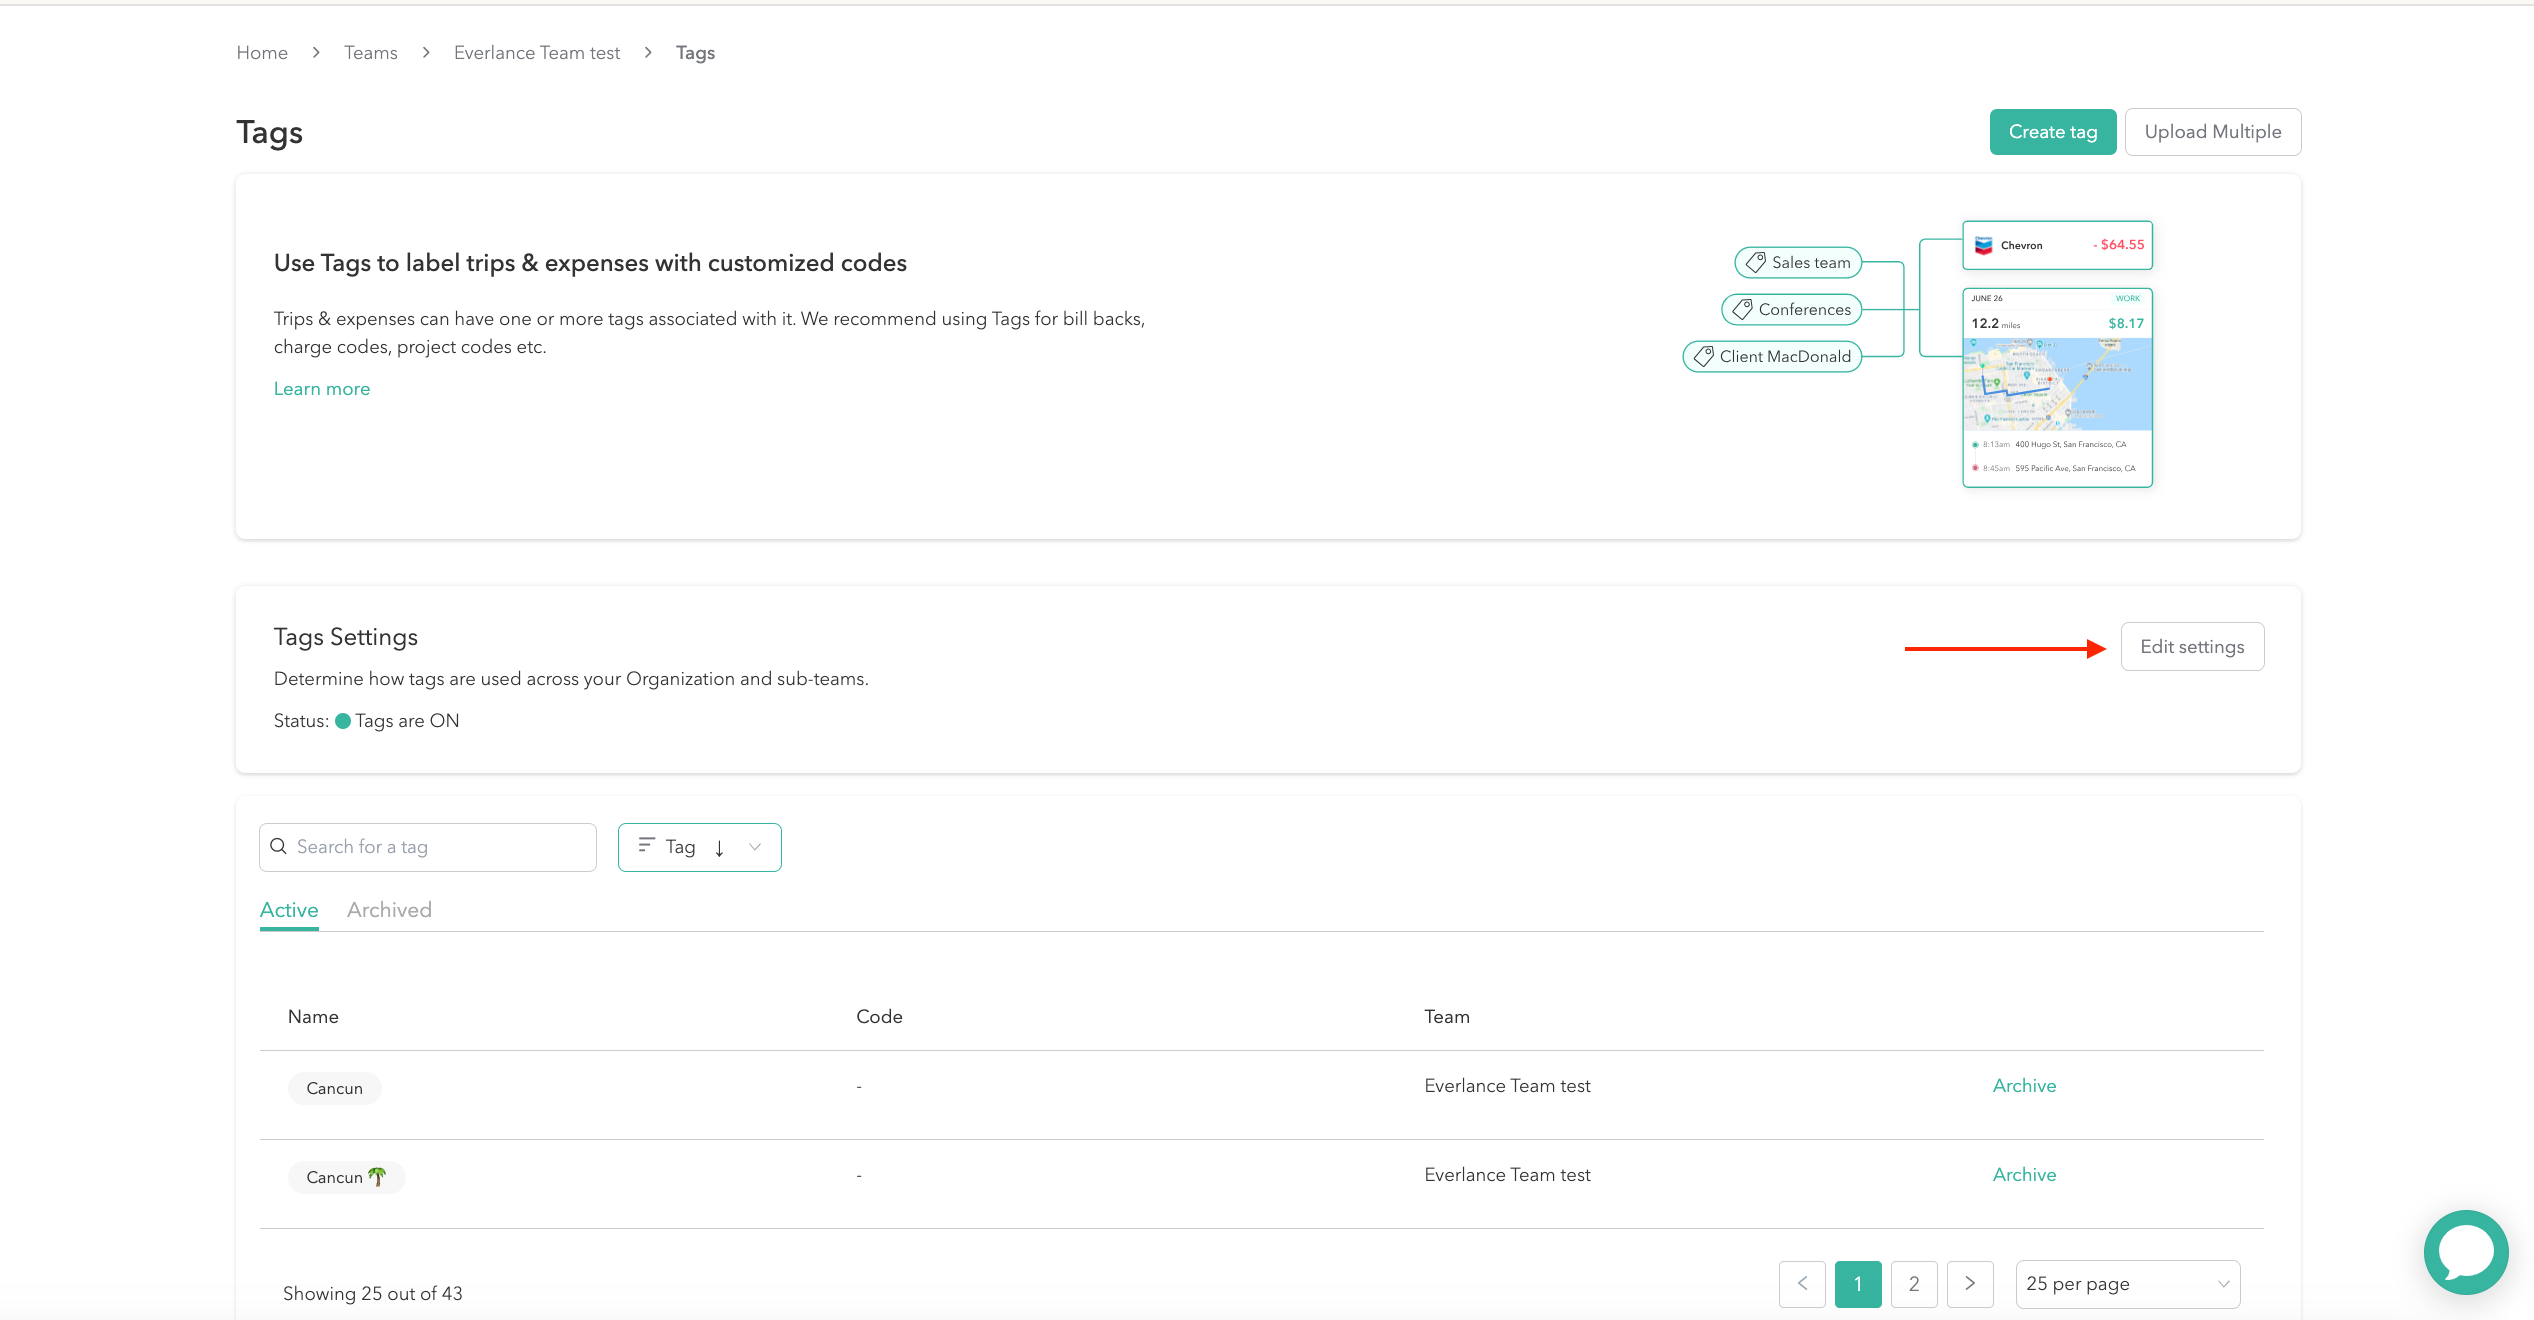The width and height of the screenshot is (2534, 1320).
Task: Click the green Tags status indicator dot
Action: 343,721
